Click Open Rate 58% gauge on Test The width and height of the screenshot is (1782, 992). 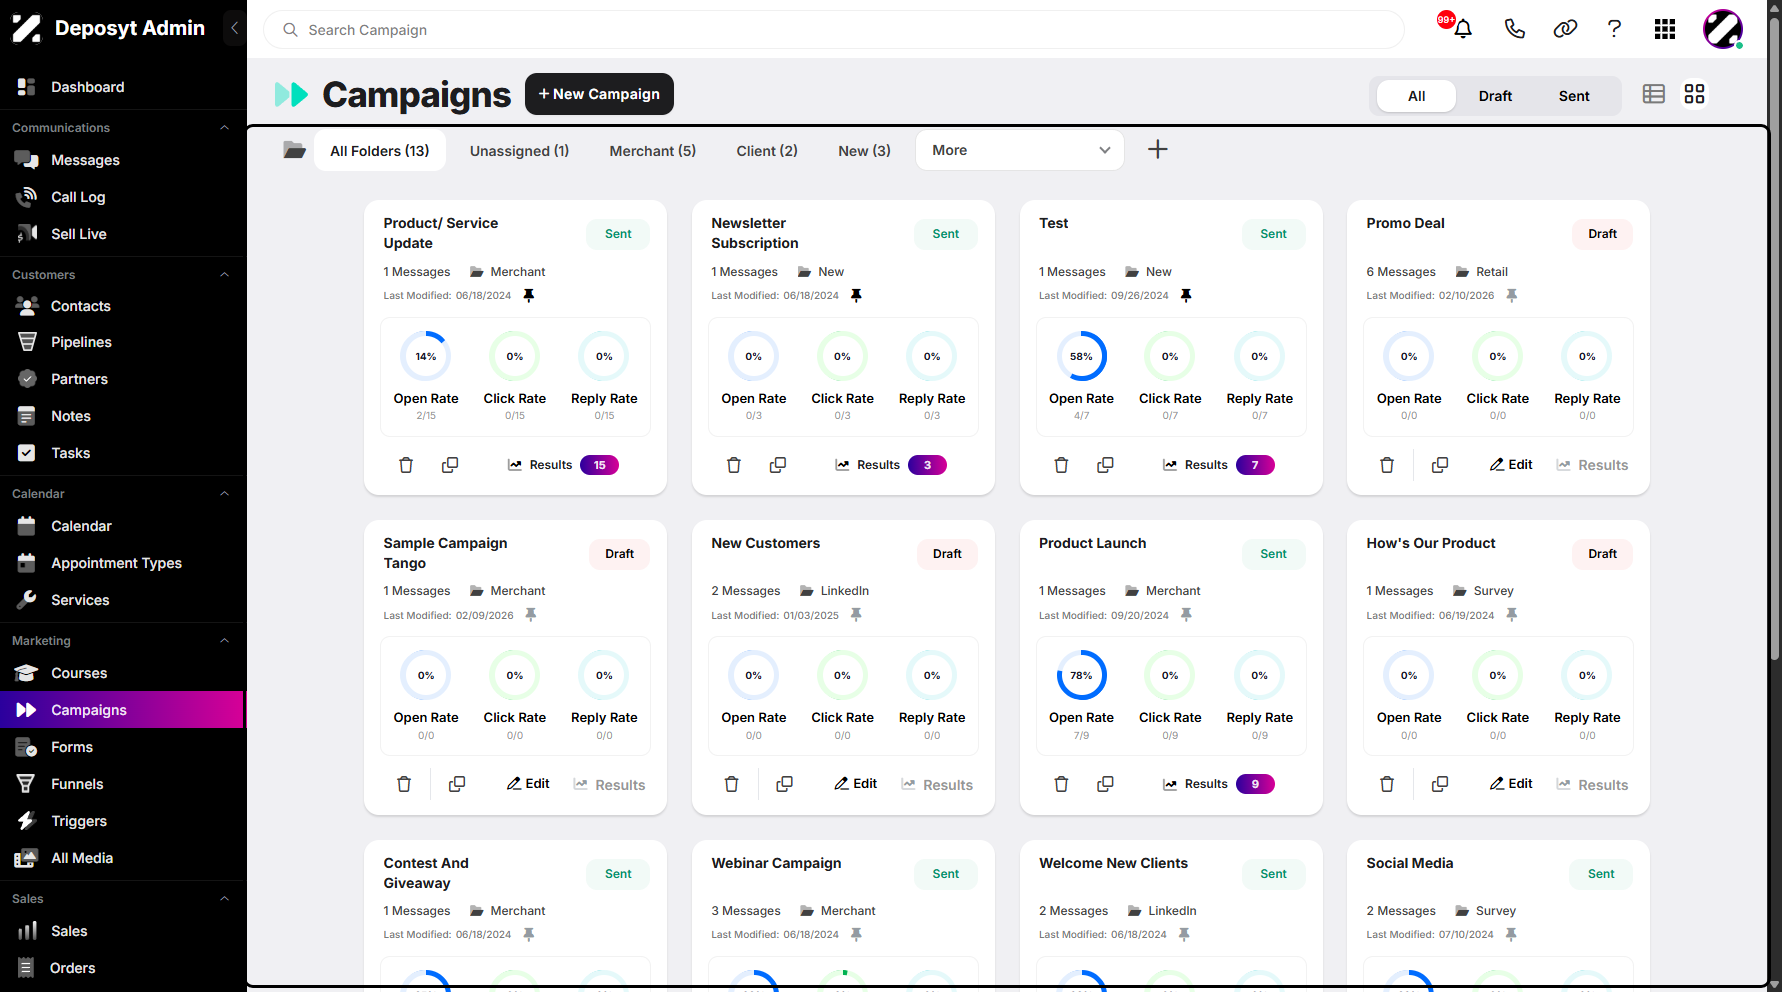[x=1081, y=357]
